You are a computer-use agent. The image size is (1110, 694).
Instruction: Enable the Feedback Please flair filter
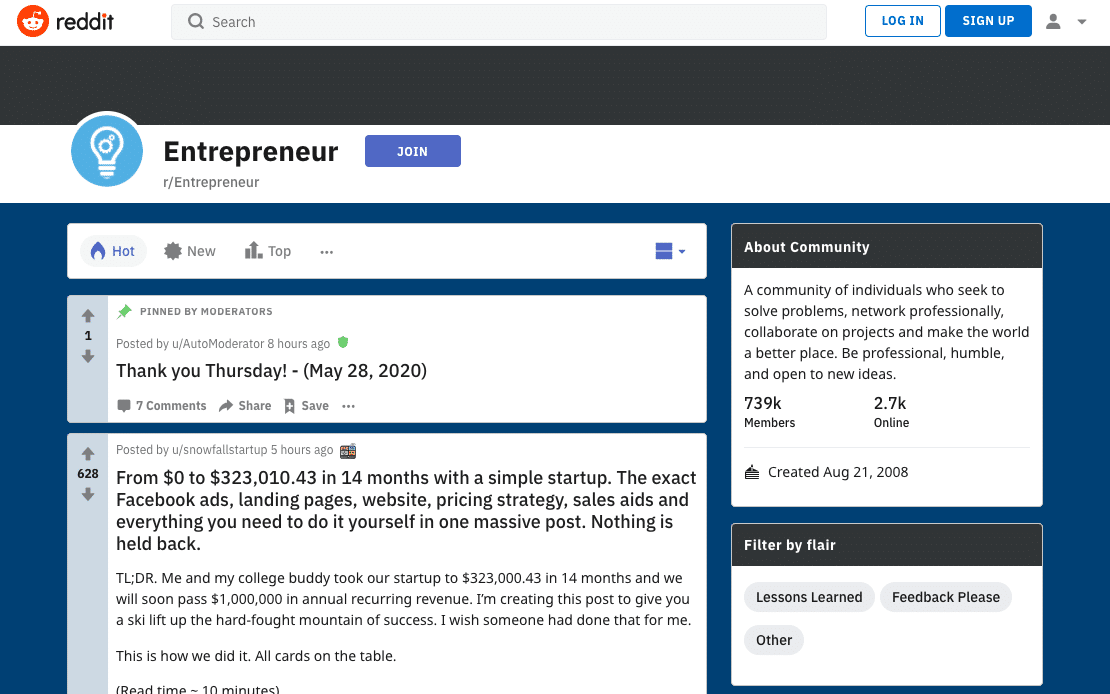point(945,597)
